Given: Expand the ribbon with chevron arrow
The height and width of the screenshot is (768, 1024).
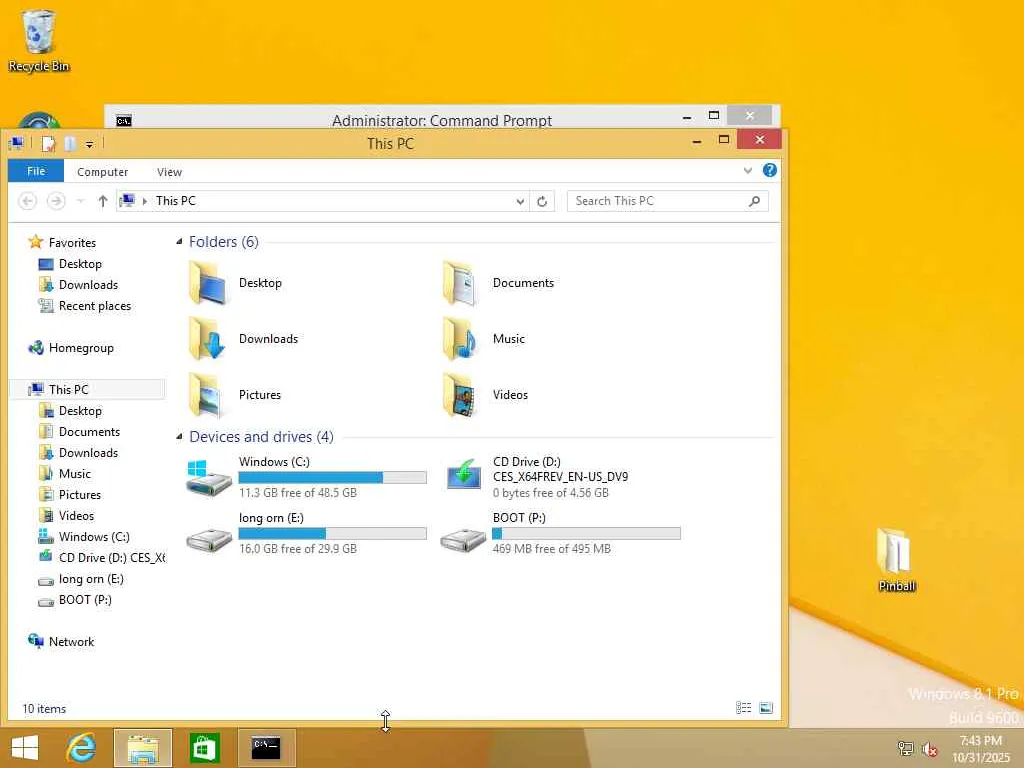Looking at the screenshot, I should [x=748, y=170].
